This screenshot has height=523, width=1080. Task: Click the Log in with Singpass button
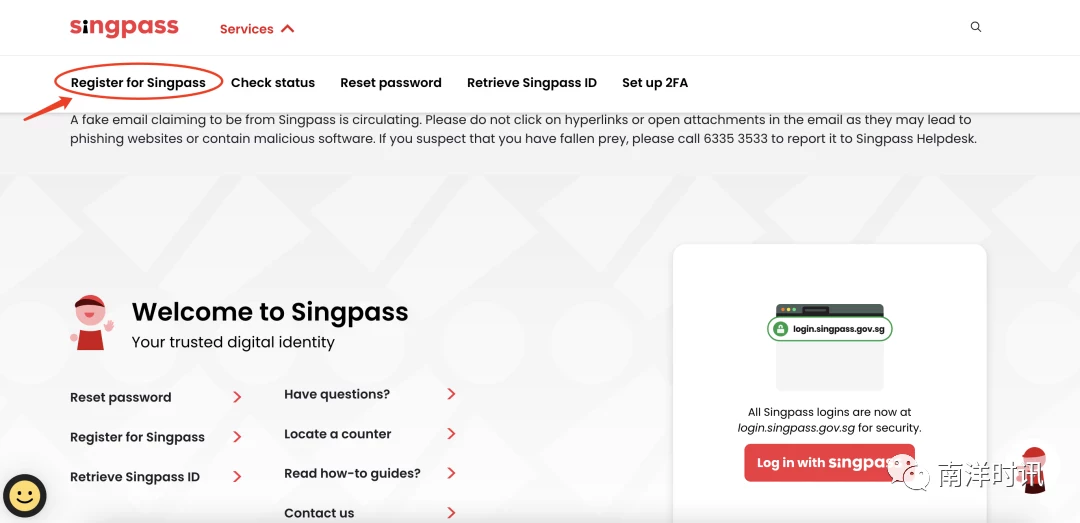click(829, 462)
